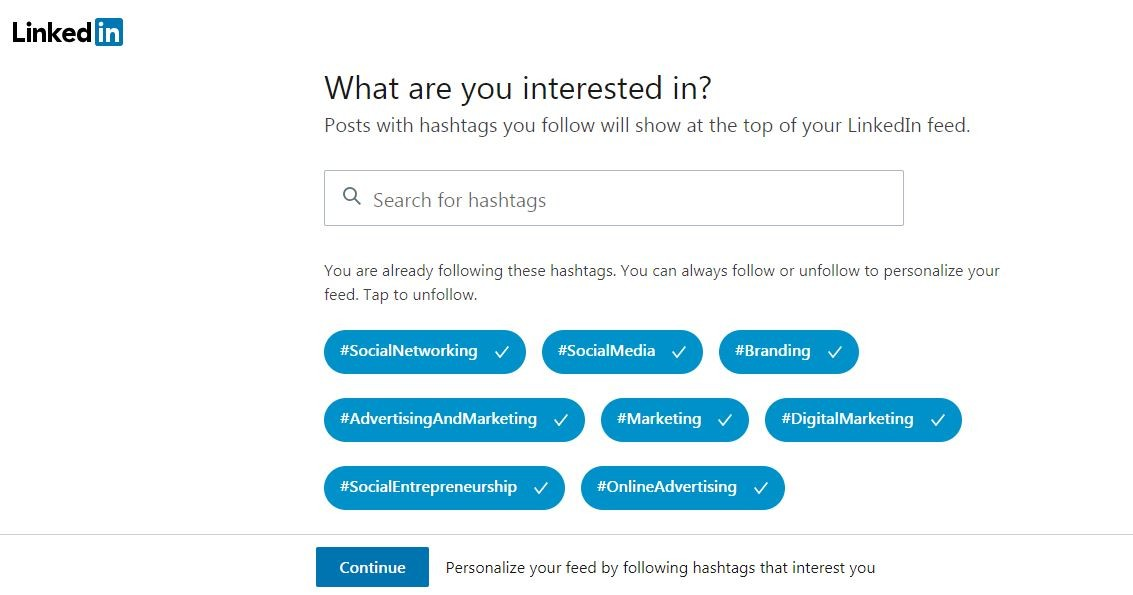Click the checkmark on #DigitalMarketing
This screenshot has width=1133, height=595.
pos(938,420)
